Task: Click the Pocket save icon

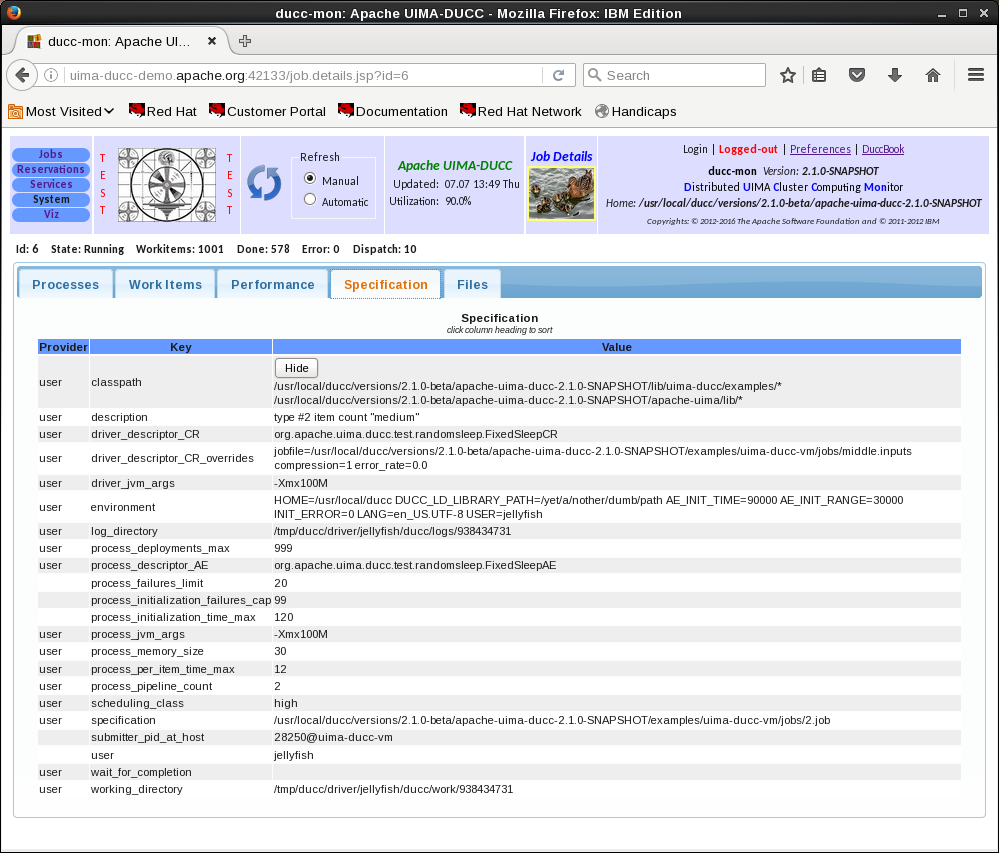Action: click(x=857, y=75)
